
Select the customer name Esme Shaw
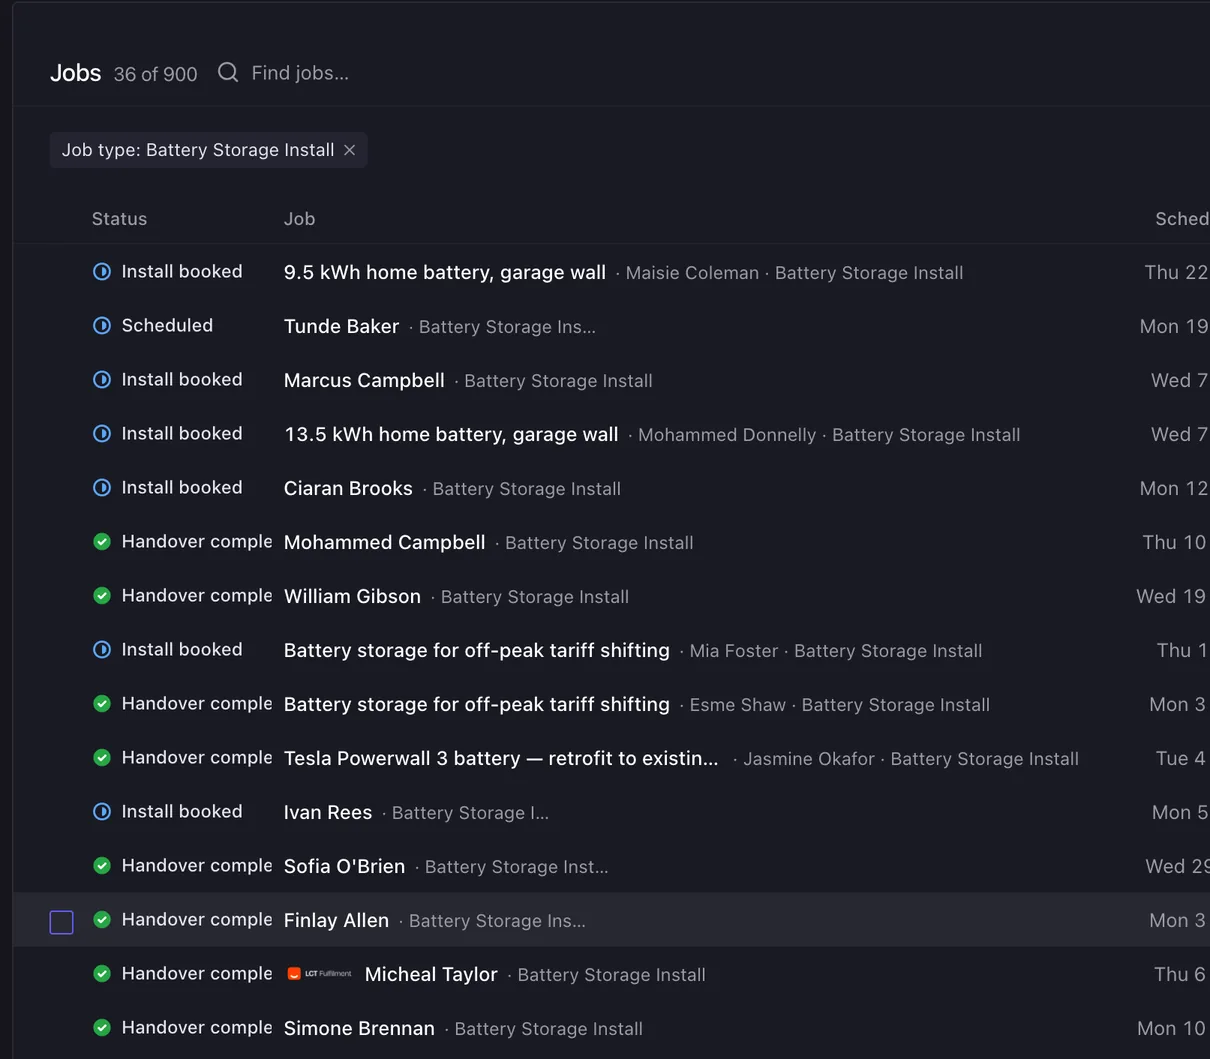pyautogui.click(x=738, y=705)
